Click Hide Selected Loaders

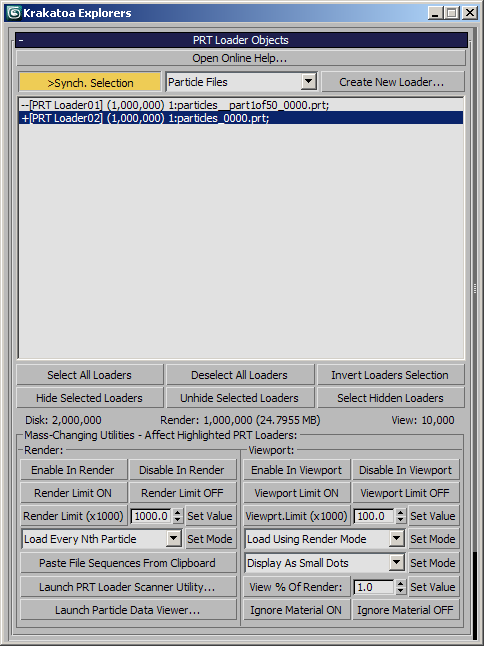[89, 398]
